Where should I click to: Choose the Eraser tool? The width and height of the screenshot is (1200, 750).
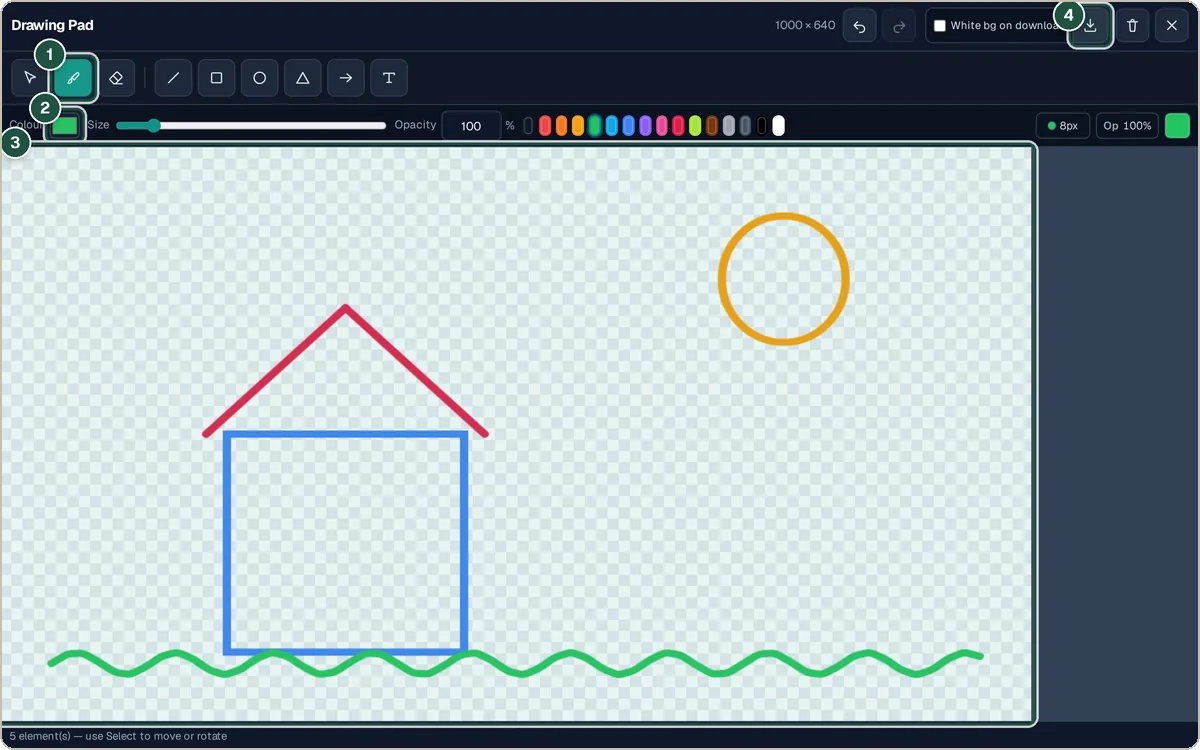[116, 78]
